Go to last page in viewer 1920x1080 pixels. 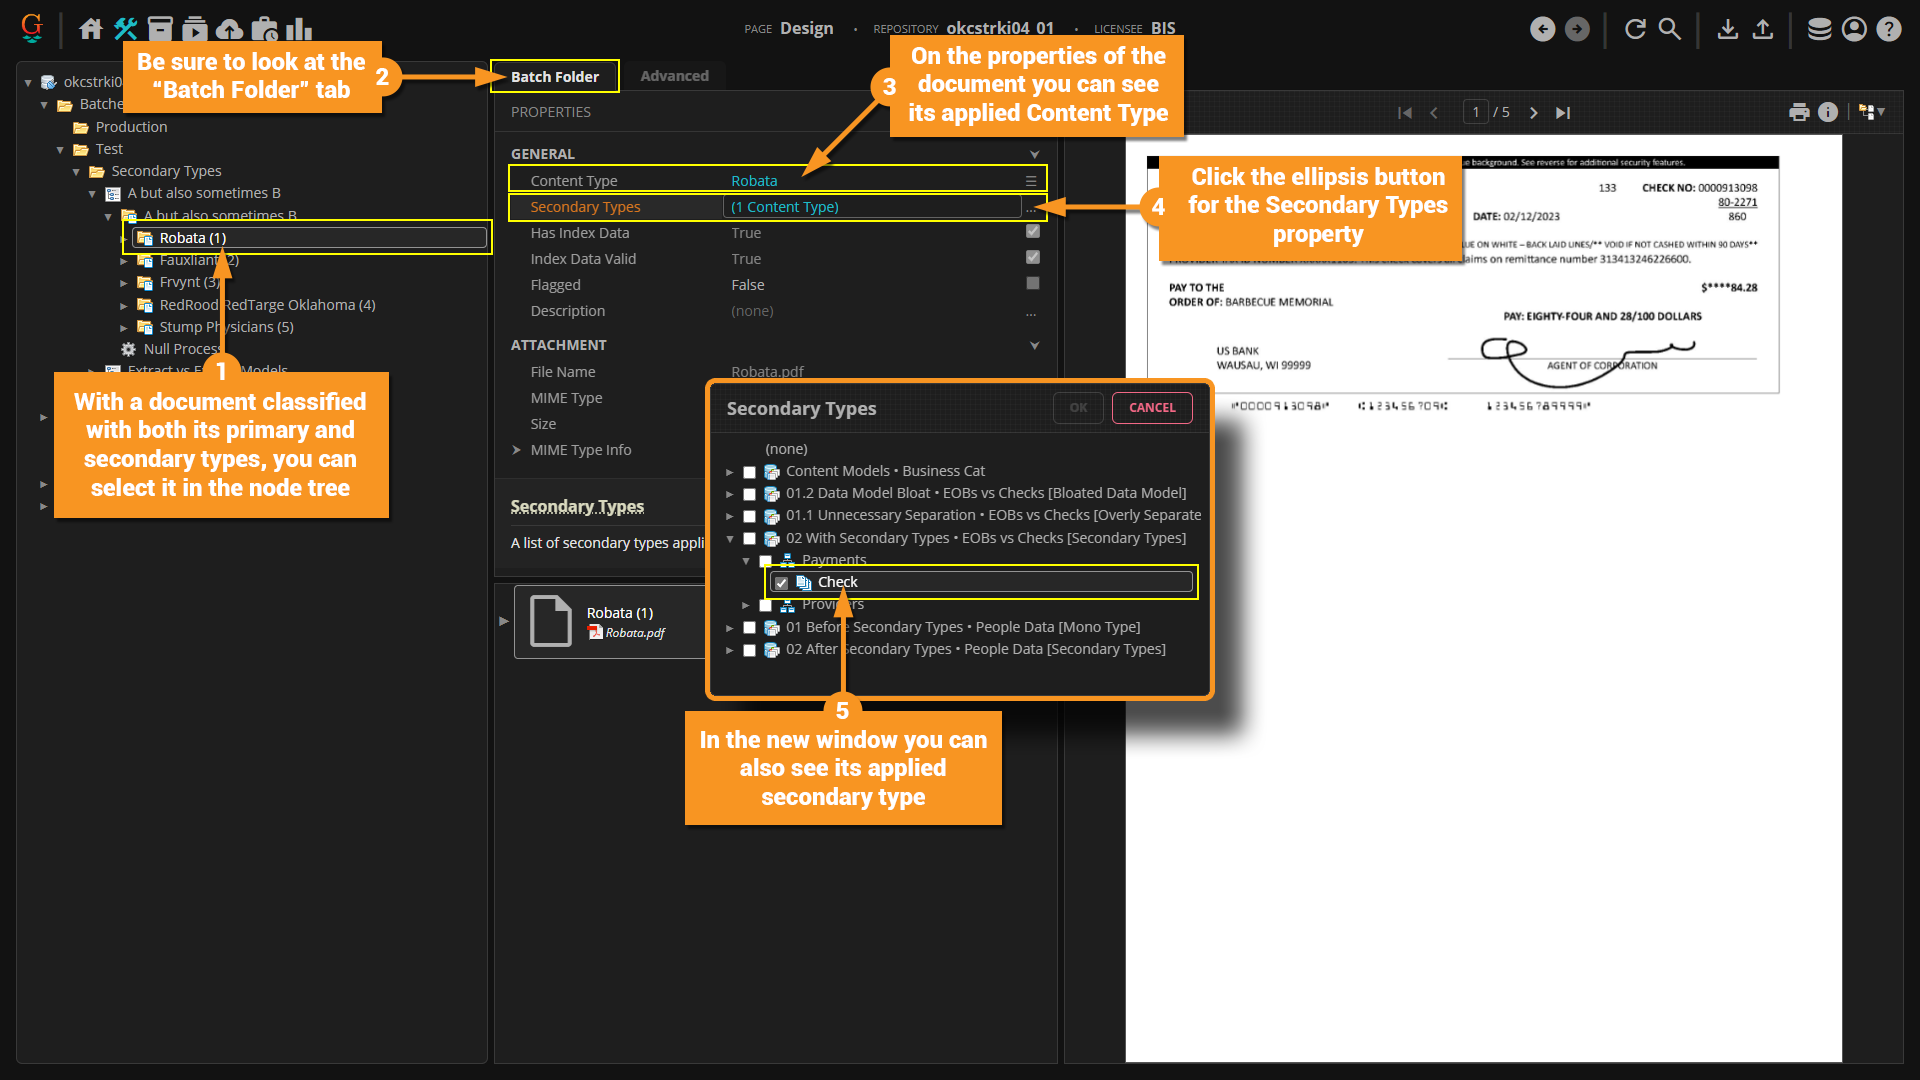[x=1563, y=113]
